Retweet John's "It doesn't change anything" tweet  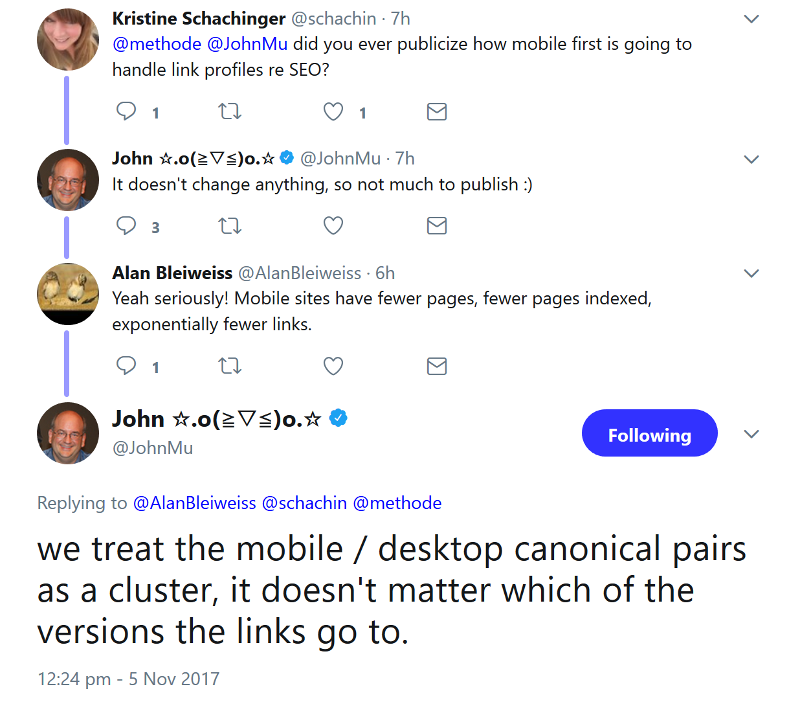(x=229, y=226)
